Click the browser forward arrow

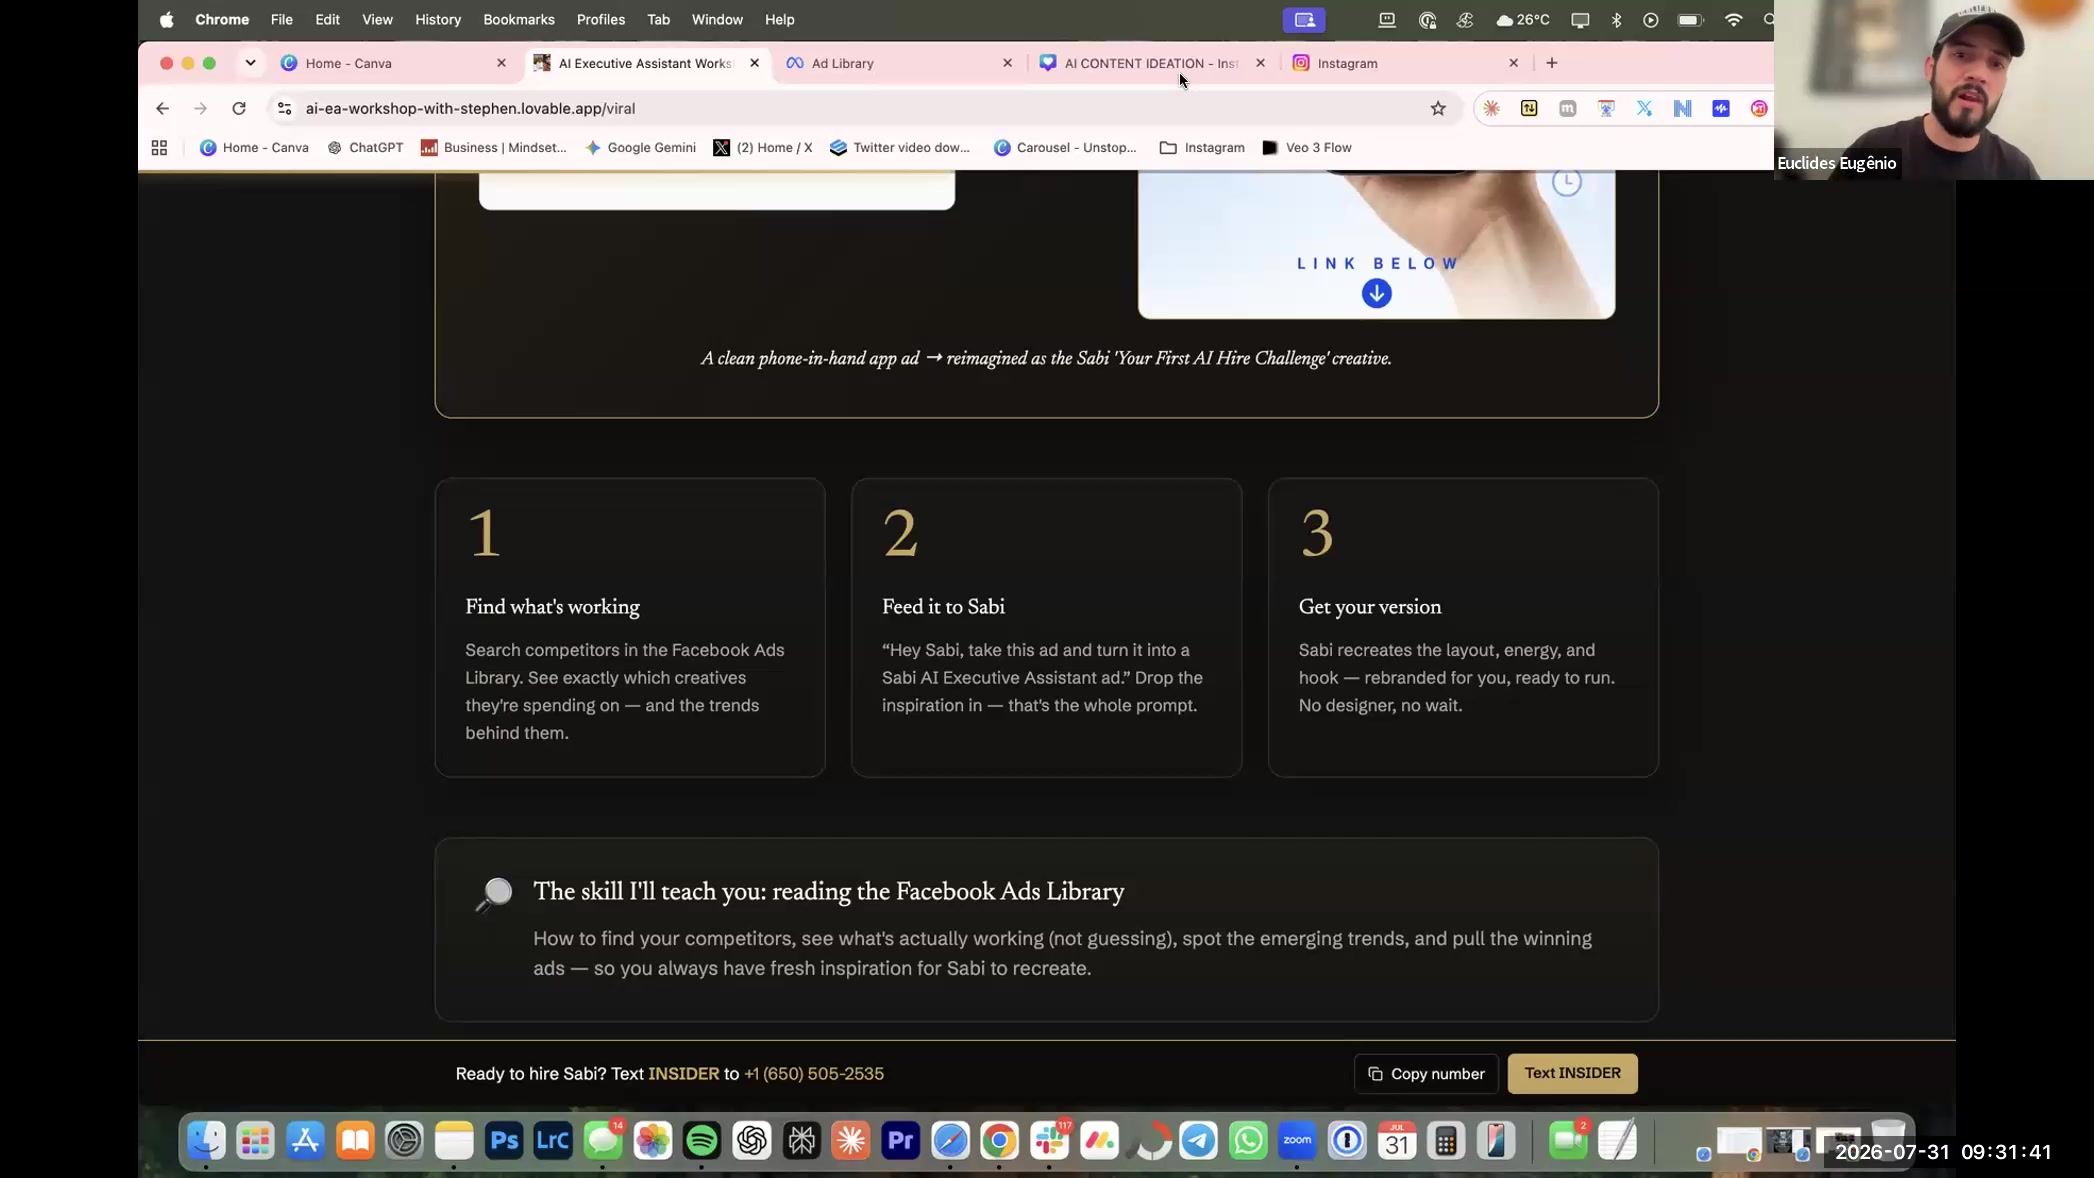pos(200,108)
